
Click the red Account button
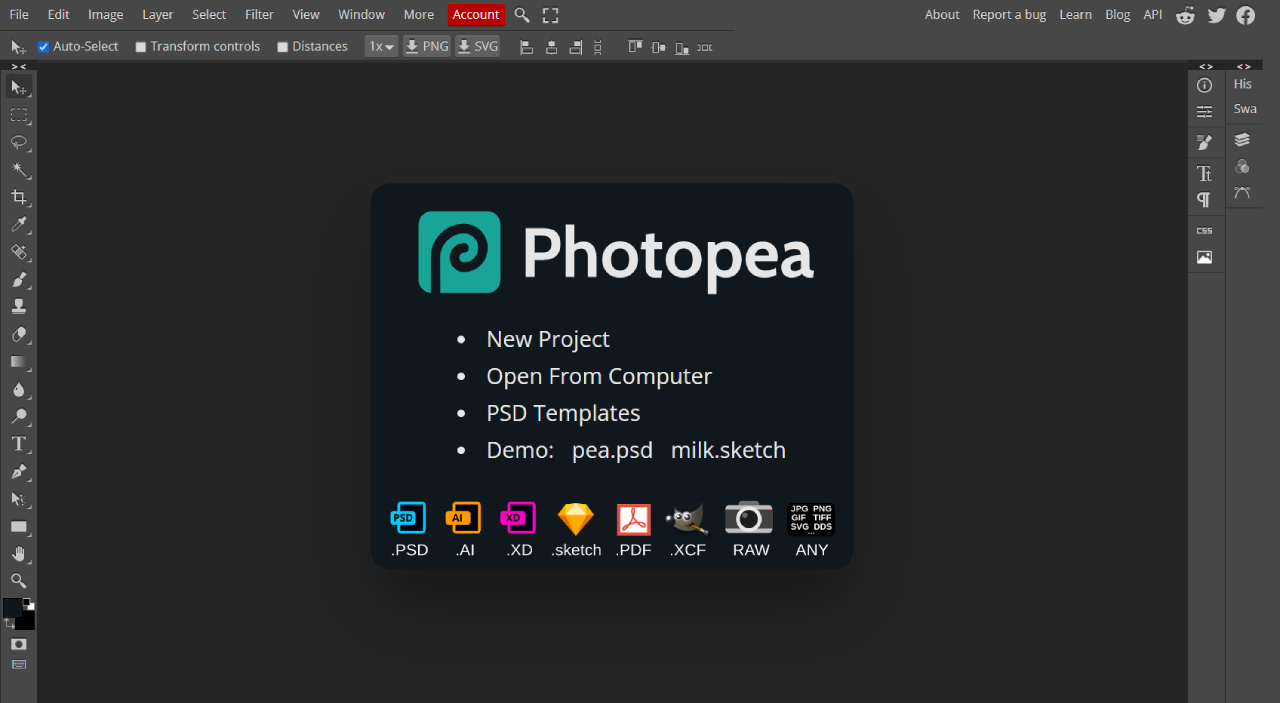476,15
